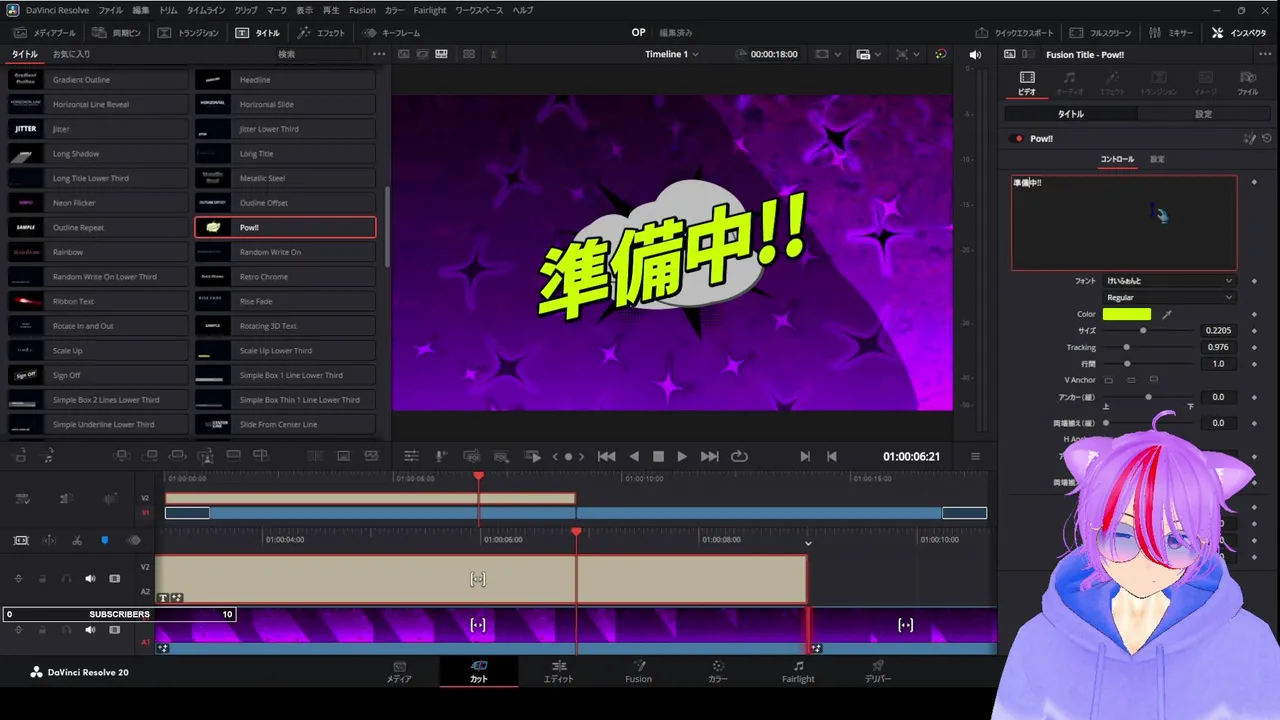Open the Timeline 1 dropdown

pos(671,54)
